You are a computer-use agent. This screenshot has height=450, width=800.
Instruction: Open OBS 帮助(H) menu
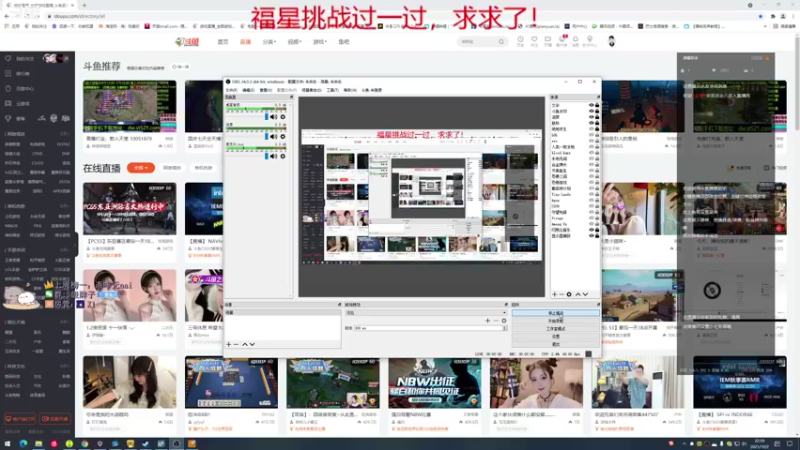tap(350, 90)
